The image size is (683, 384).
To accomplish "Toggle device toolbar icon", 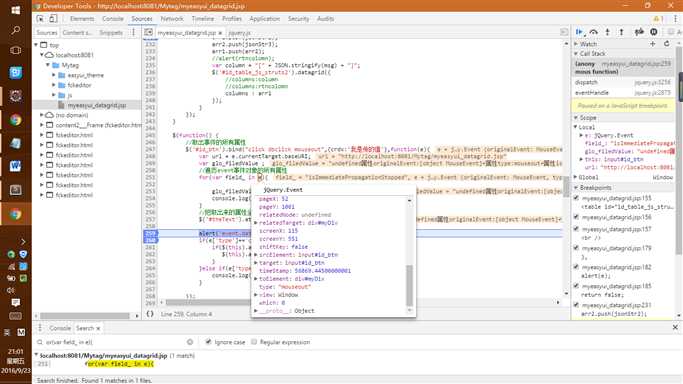I will pos(53,19).
